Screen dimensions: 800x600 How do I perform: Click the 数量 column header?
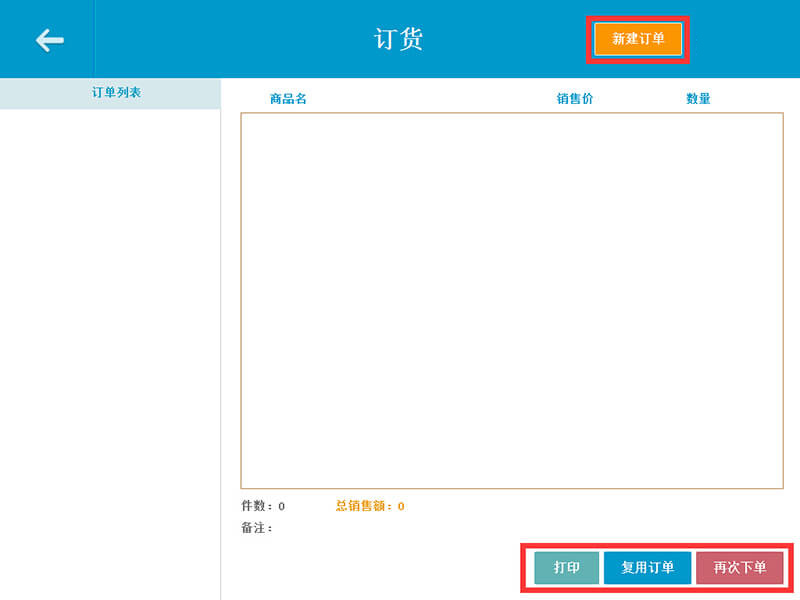click(x=698, y=99)
